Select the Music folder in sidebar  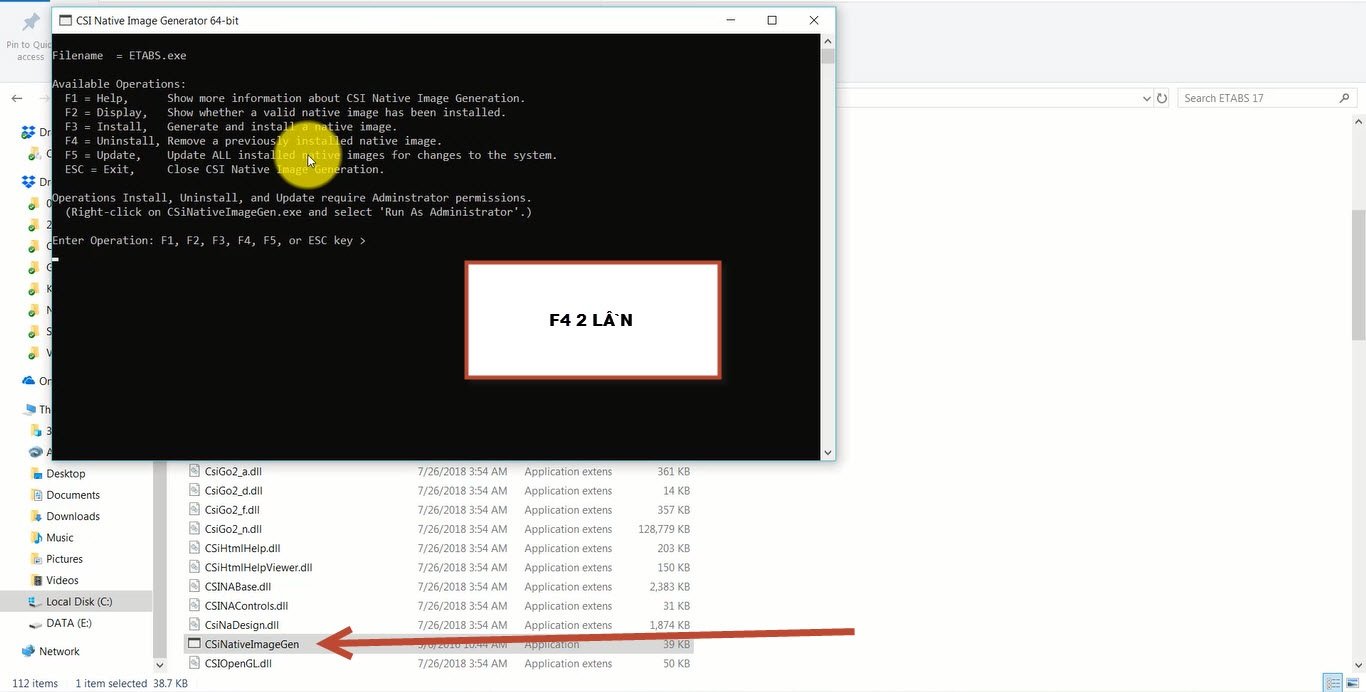(60, 538)
